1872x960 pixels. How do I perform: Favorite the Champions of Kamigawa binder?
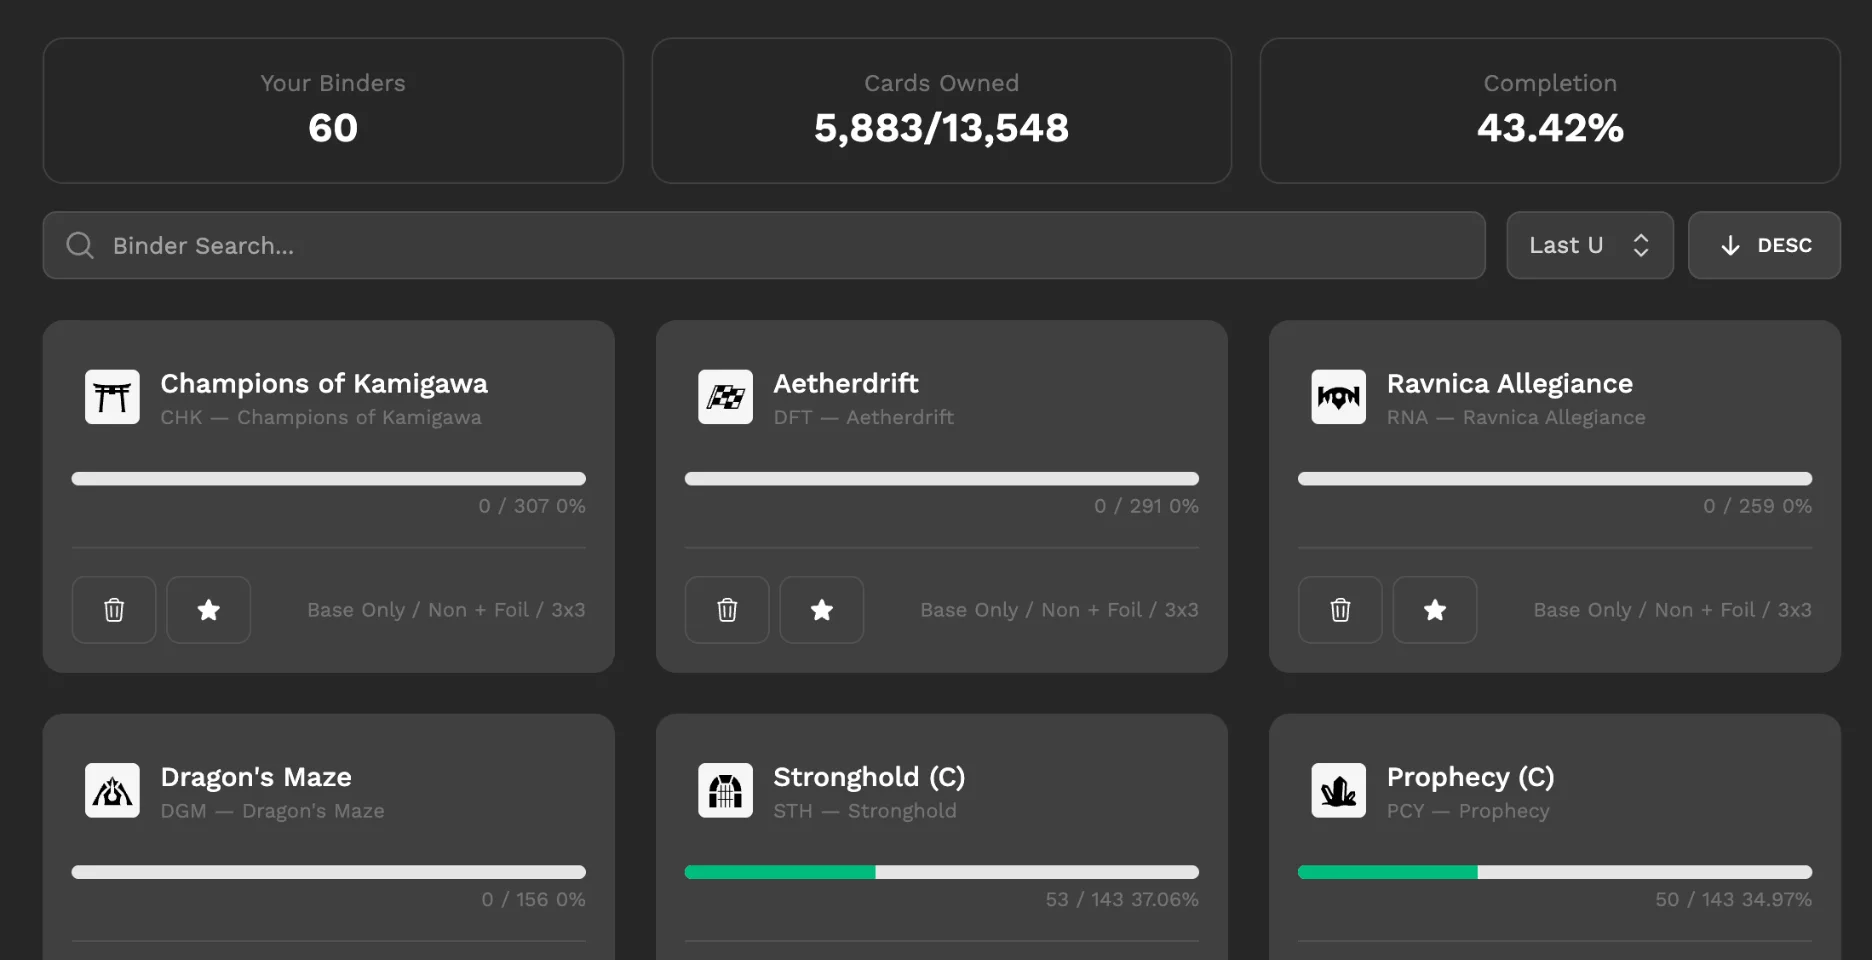click(208, 610)
